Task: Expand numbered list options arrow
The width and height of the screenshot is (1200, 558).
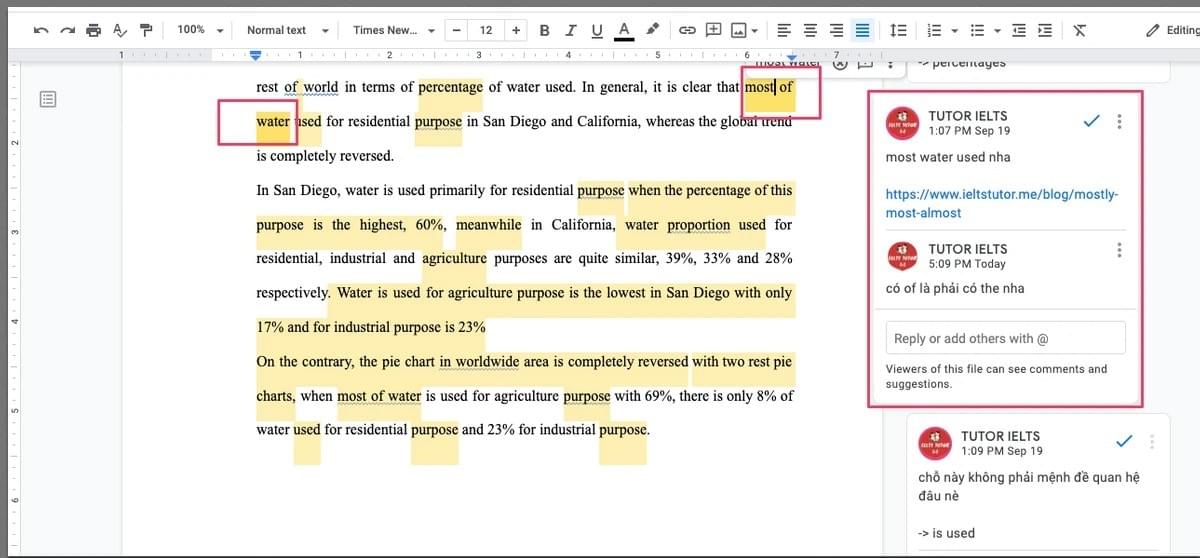Action: tap(954, 30)
